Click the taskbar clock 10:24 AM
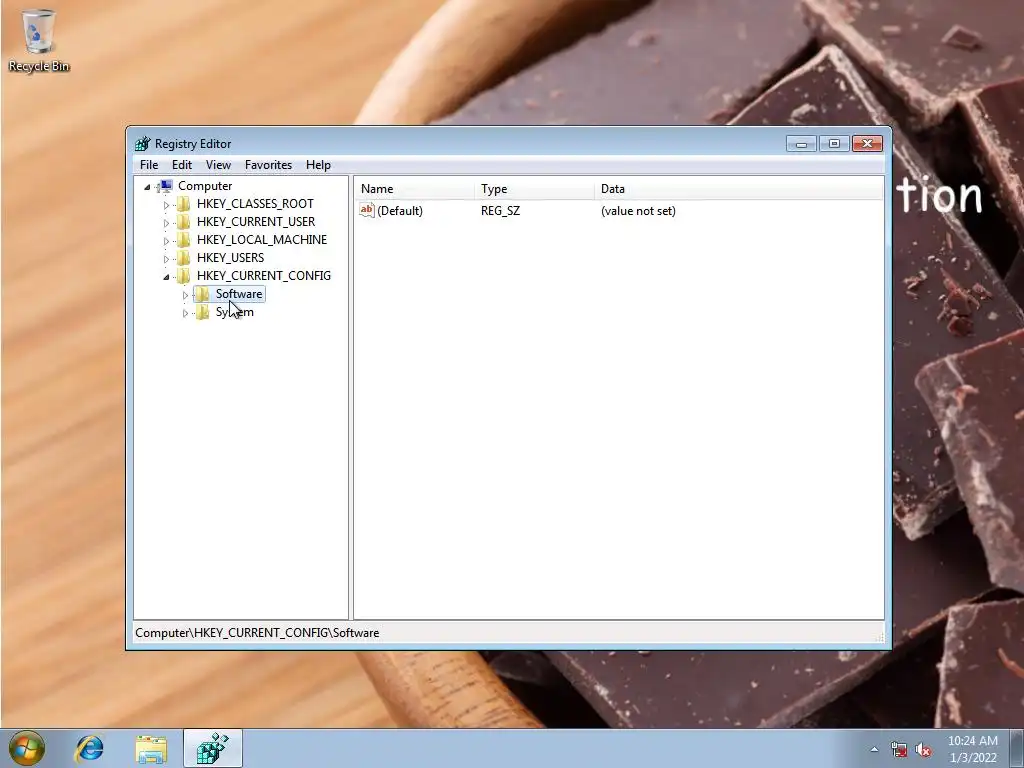This screenshot has width=1024, height=768. 972,741
